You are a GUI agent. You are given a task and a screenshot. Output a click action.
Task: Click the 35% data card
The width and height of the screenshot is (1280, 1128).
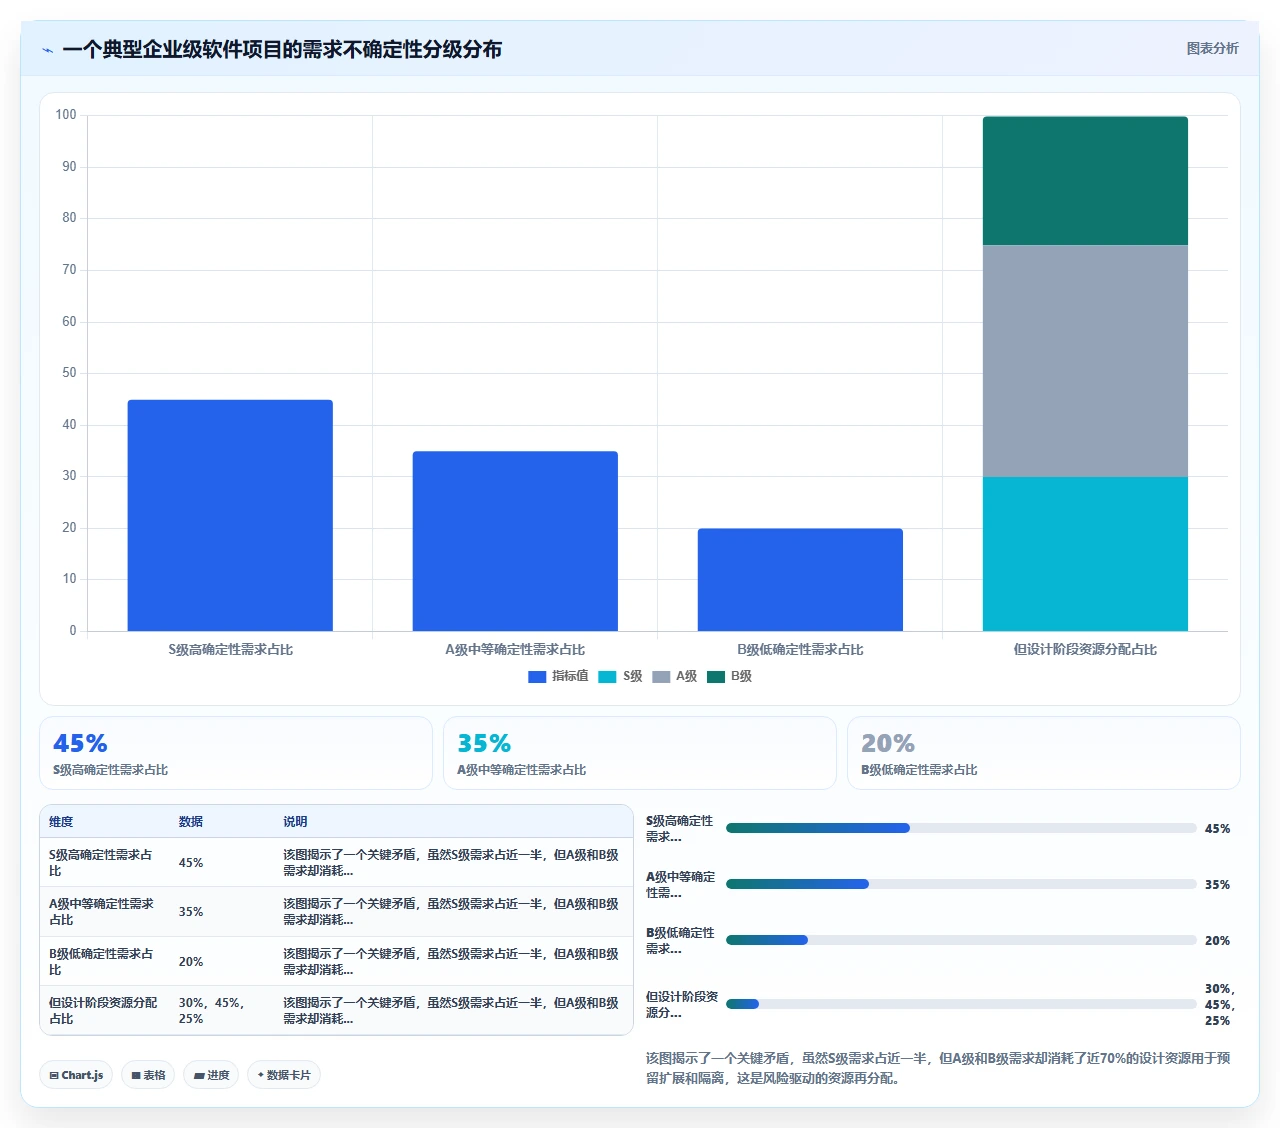coord(640,753)
